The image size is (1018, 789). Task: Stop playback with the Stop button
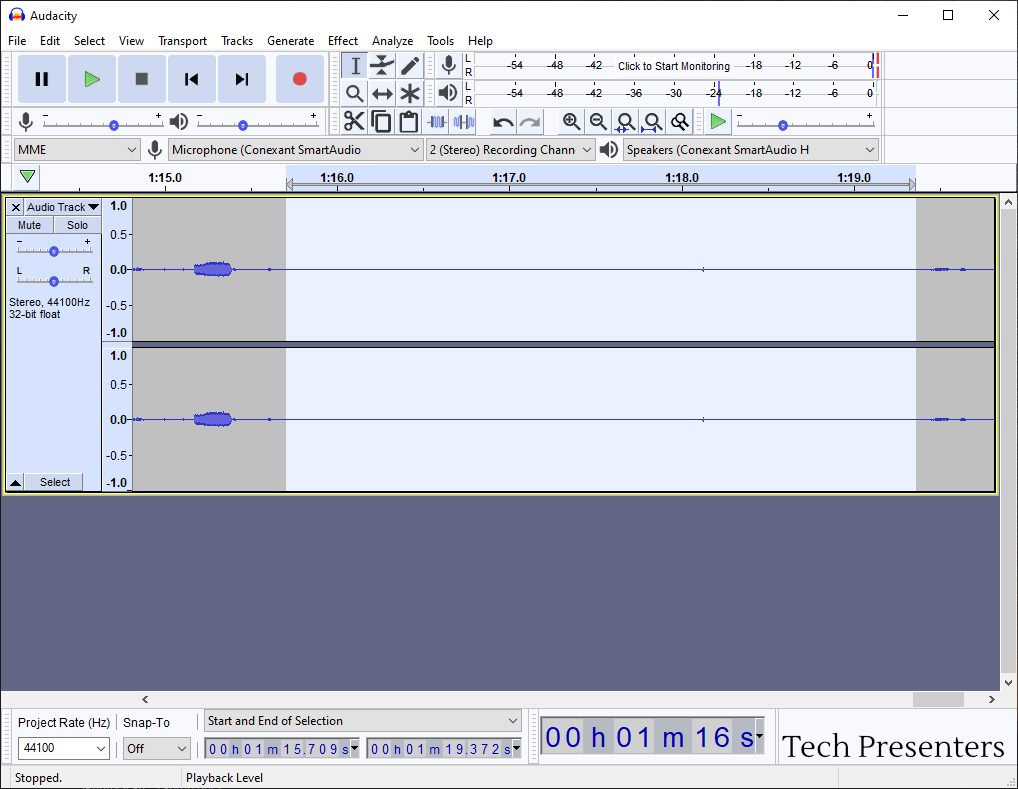click(x=142, y=79)
